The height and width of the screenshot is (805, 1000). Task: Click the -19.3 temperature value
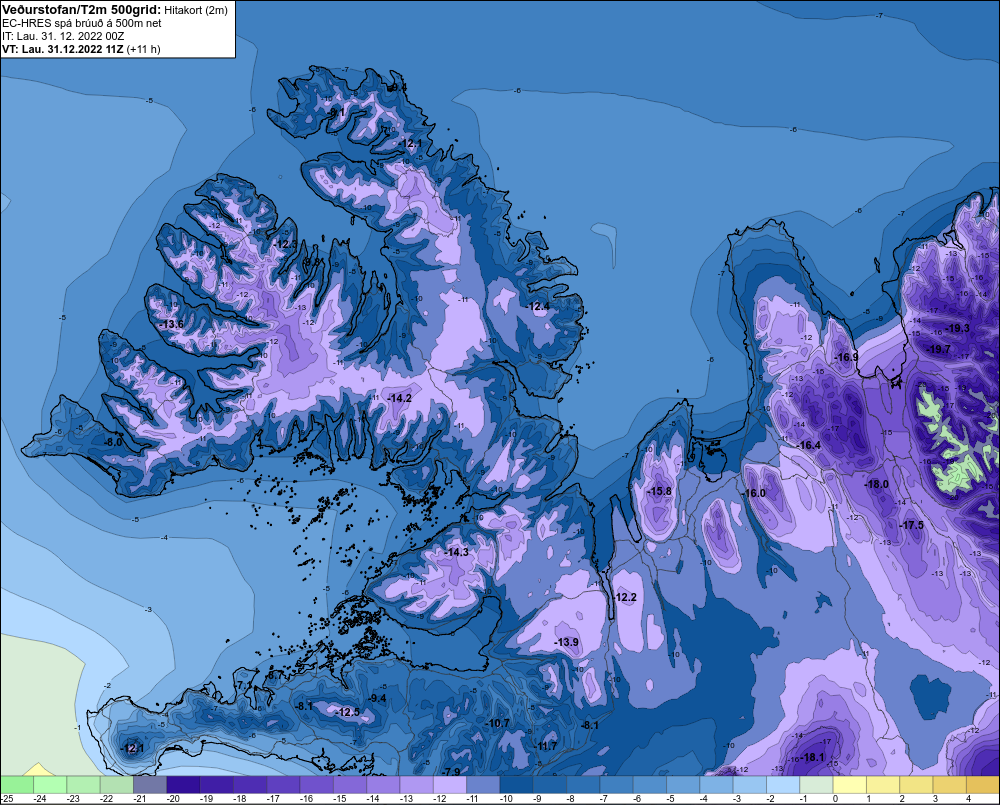point(957,328)
